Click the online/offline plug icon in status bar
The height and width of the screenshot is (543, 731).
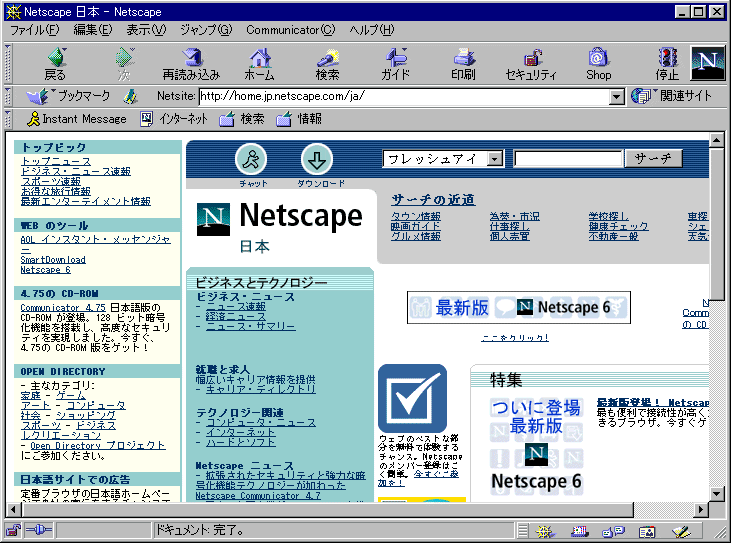(38, 530)
